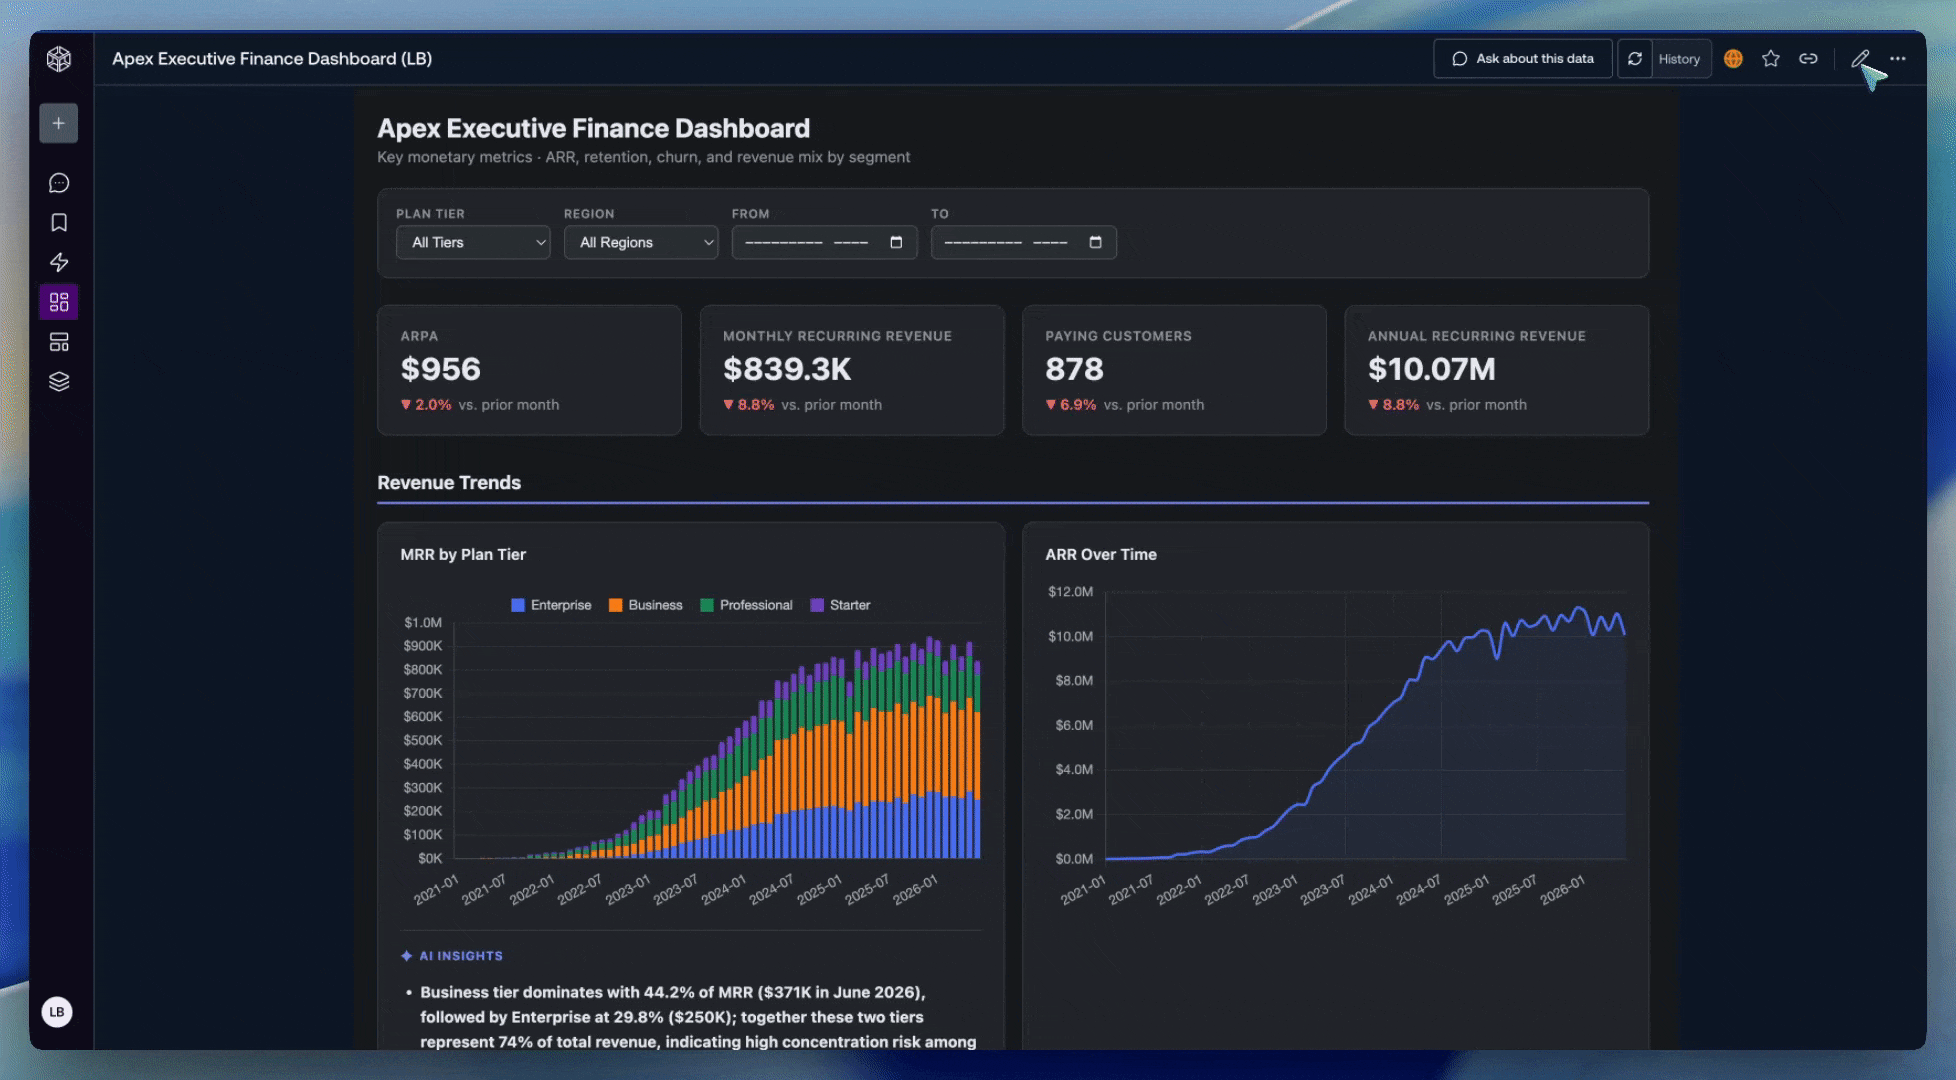
Task: Click the pencil edit icon
Action: [x=1859, y=59]
